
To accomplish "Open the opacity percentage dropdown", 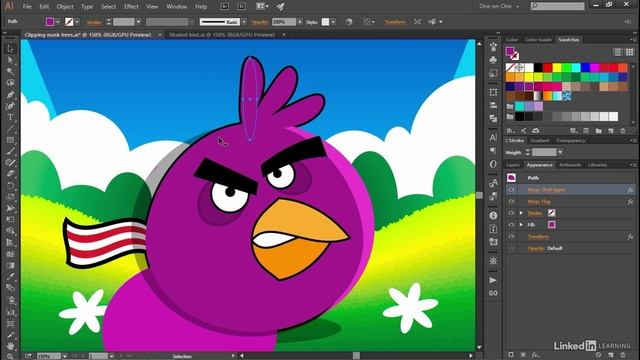I will pyautogui.click(x=300, y=22).
